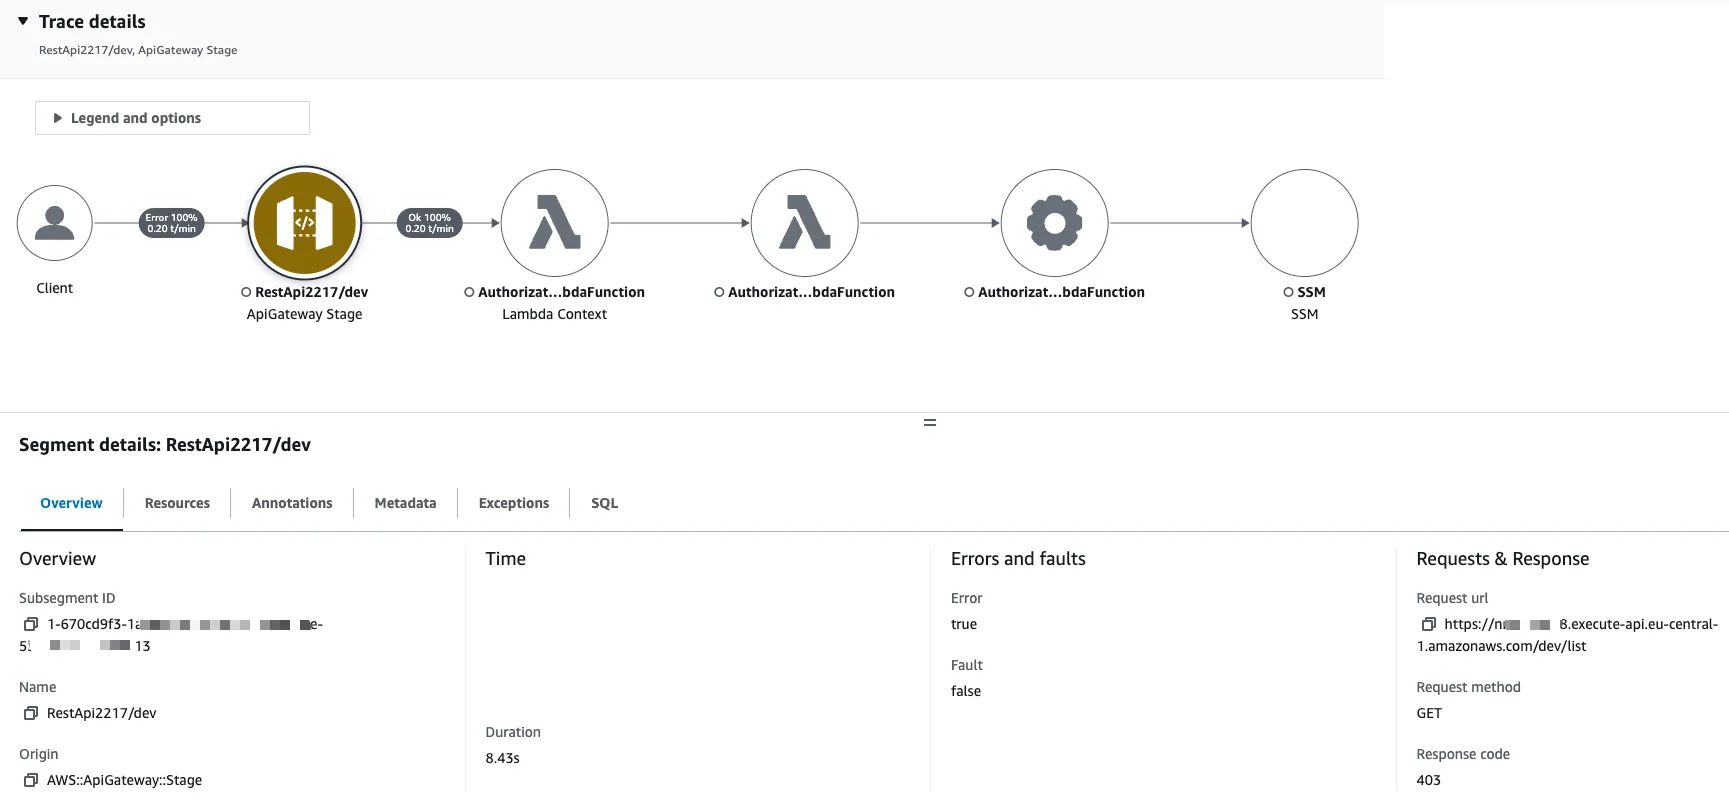
Task: Click the ApiGateway Stage label under node
Action: [304, 314]
